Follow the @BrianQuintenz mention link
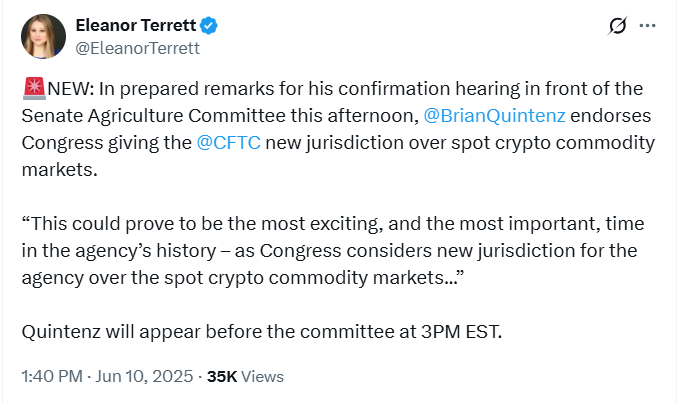 click(494, 116)
